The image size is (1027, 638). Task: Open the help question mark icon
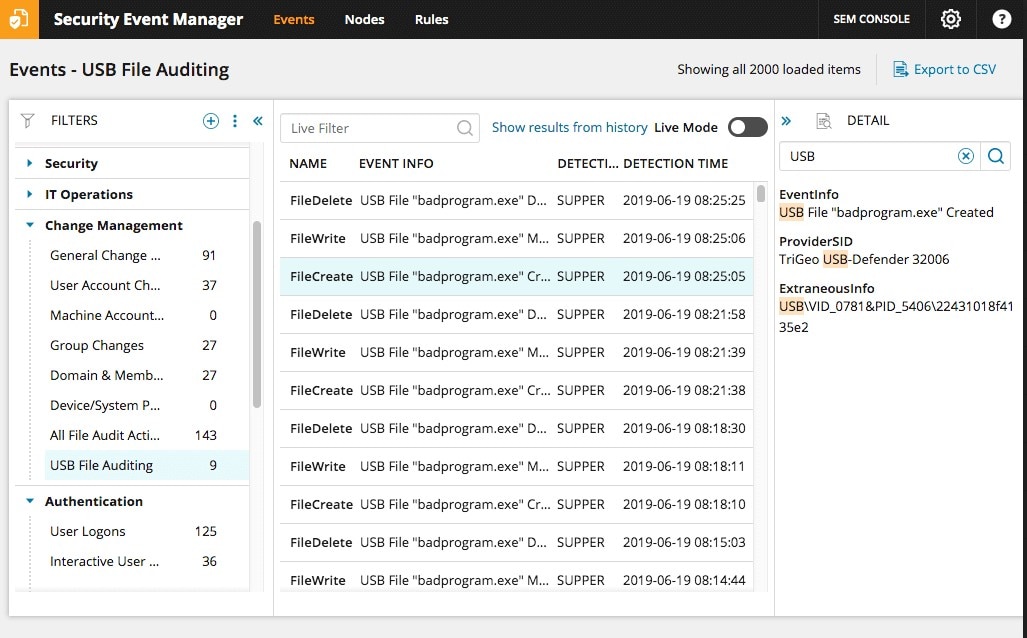(x=1001, y=19)
